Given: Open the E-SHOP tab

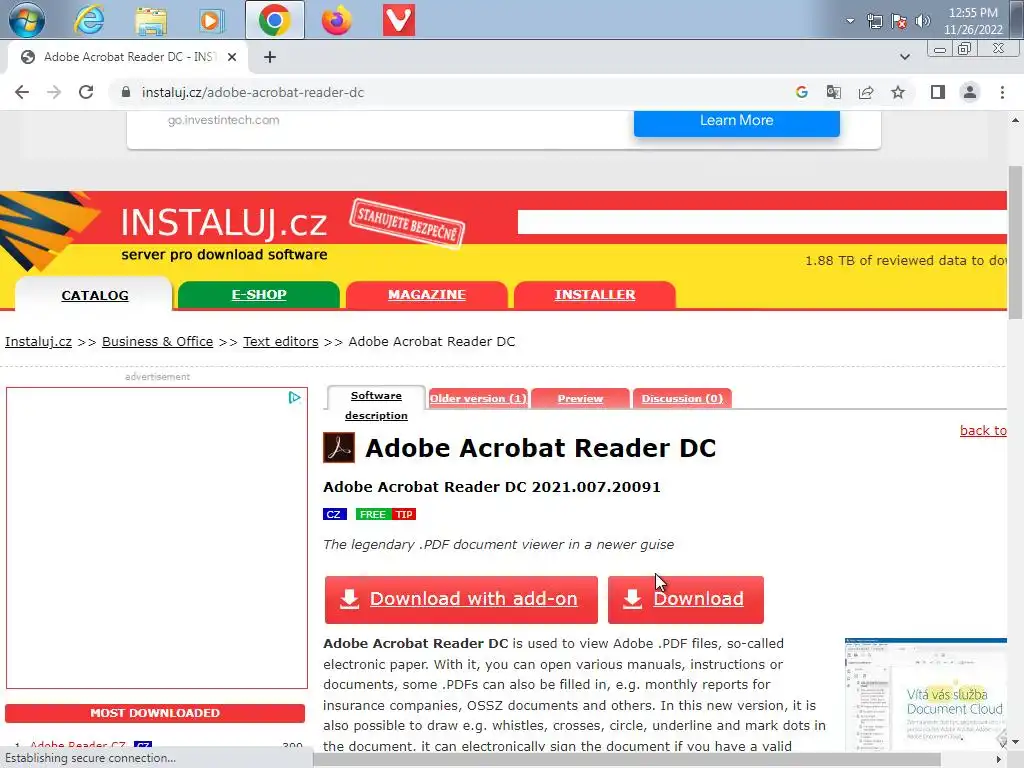Looking at the screenshot, I should click(259, 295).
